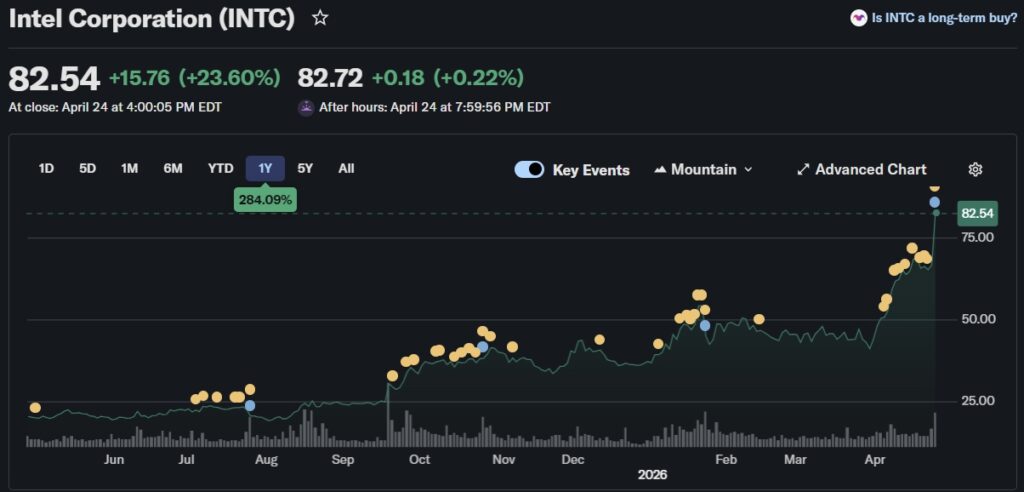Switch chart to YTD range
Image resolution: width=1024 pixels, height=492 pixels.
pyautogui.click(x=220, y=169)
